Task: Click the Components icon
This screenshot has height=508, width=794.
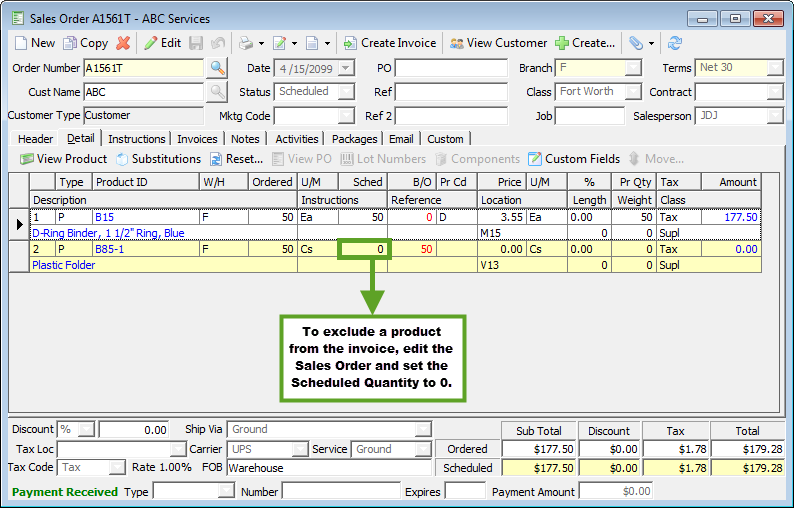Action: point(441,159)
